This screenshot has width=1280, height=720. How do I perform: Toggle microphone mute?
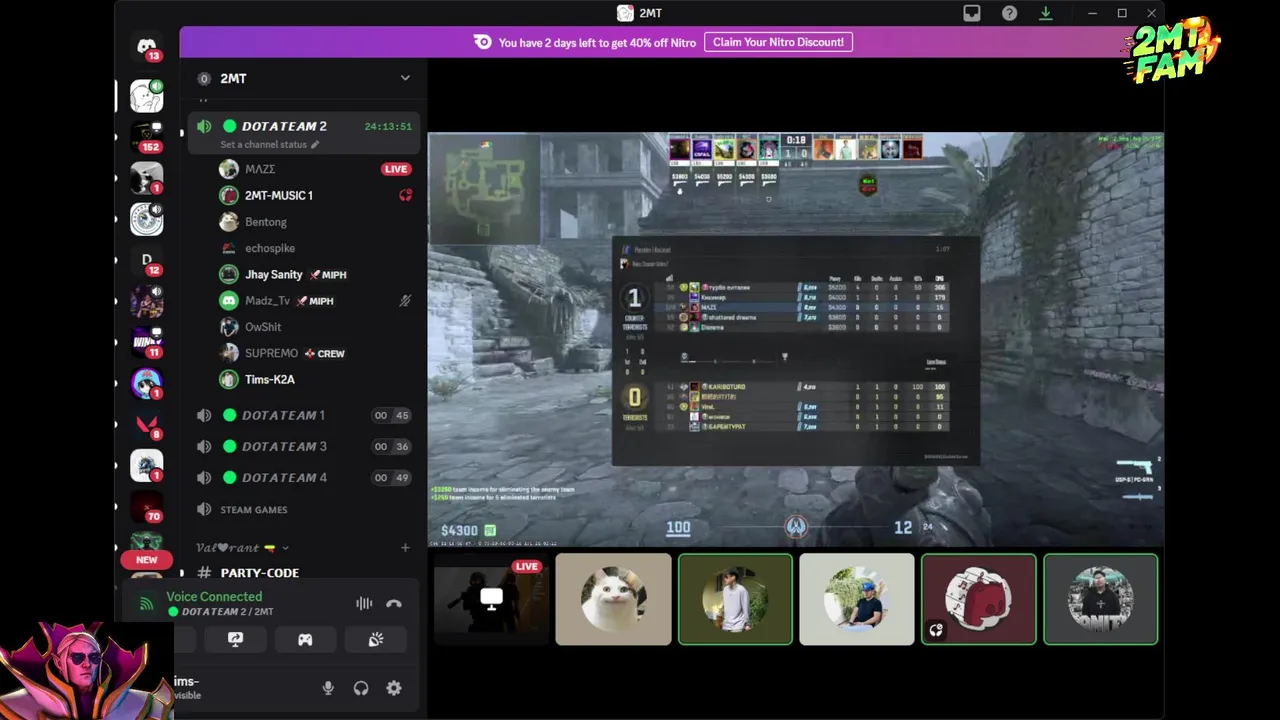[x=328, y=688]
